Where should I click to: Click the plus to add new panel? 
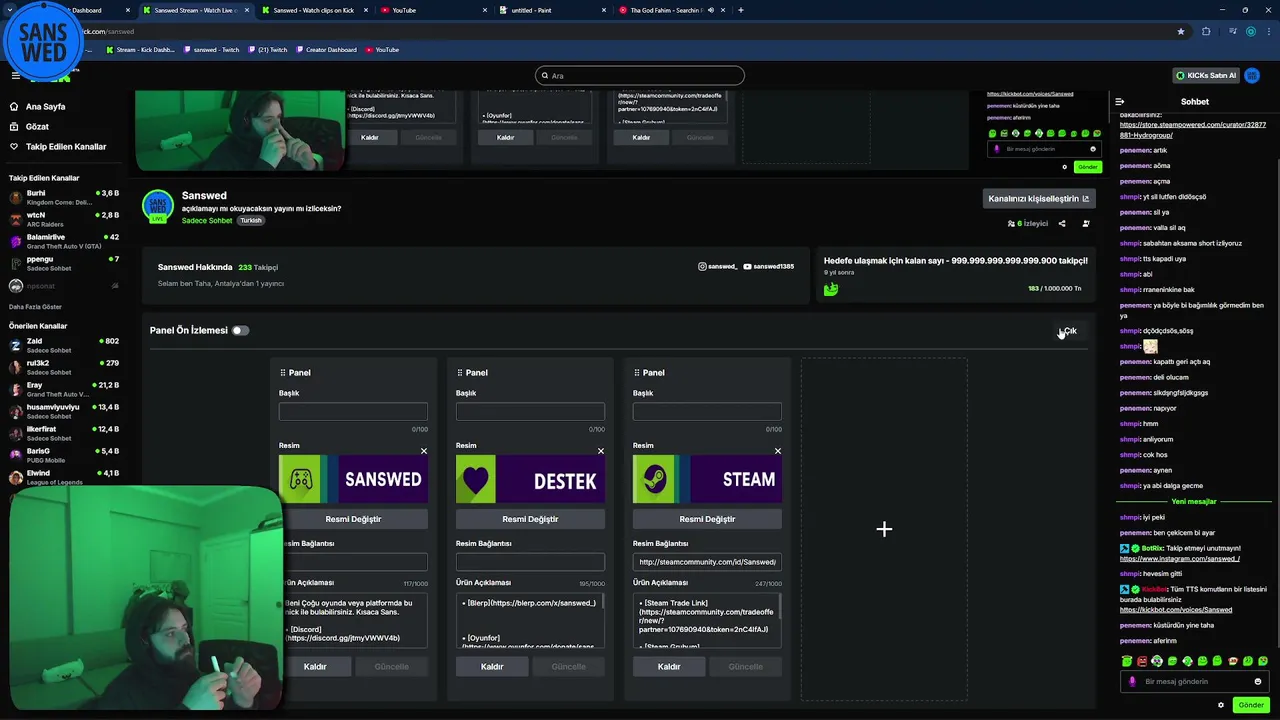click(x=884, y=529)
